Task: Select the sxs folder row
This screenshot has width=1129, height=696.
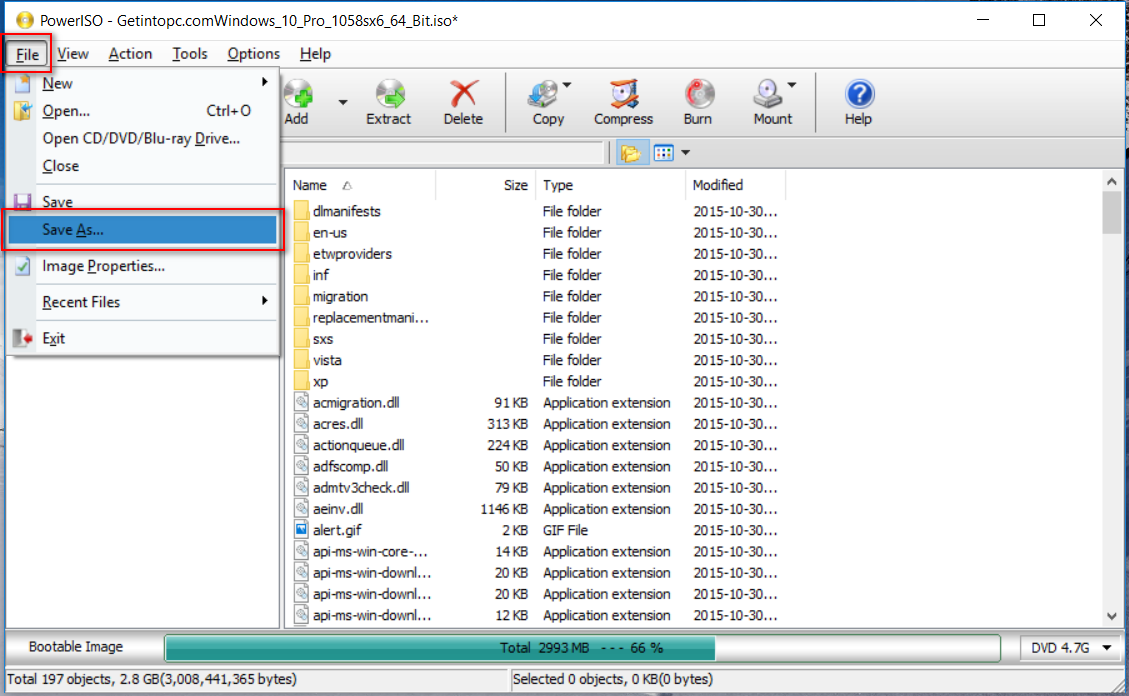Action: click(x=535, y=338)
